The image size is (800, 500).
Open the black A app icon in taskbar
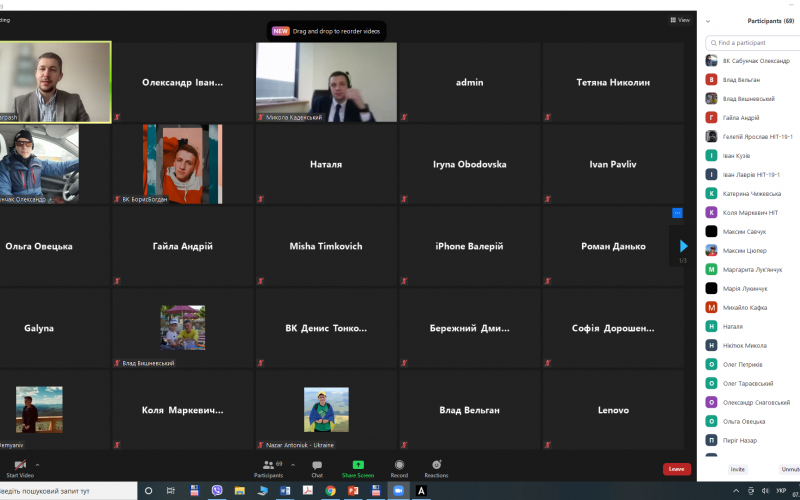(x=421, y=491)
